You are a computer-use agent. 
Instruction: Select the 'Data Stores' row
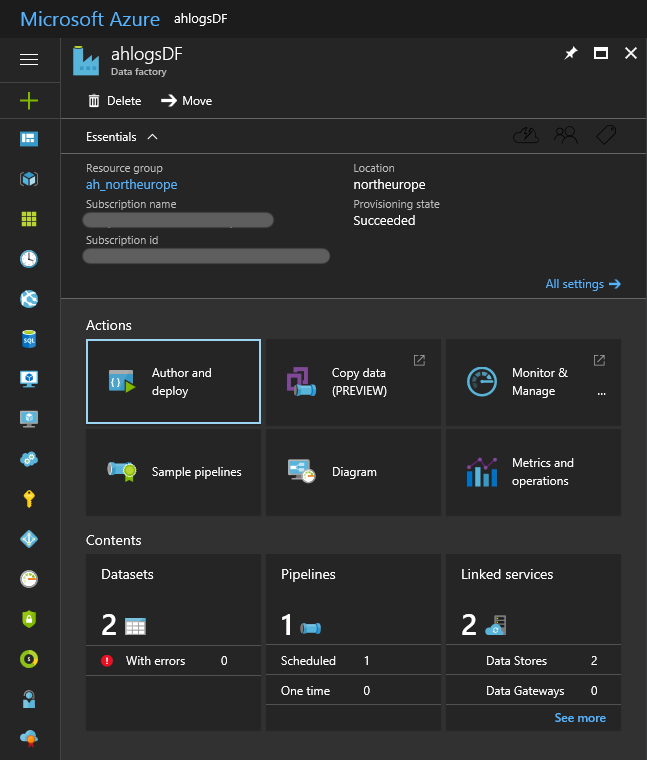point(533,661)
